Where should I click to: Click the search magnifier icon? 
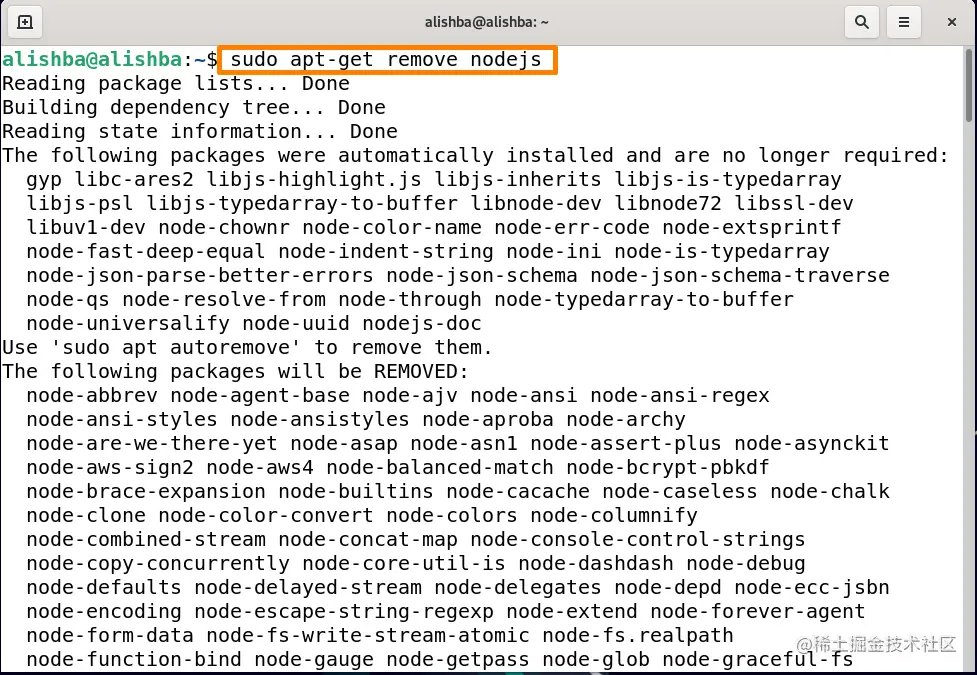click(861, 21)
